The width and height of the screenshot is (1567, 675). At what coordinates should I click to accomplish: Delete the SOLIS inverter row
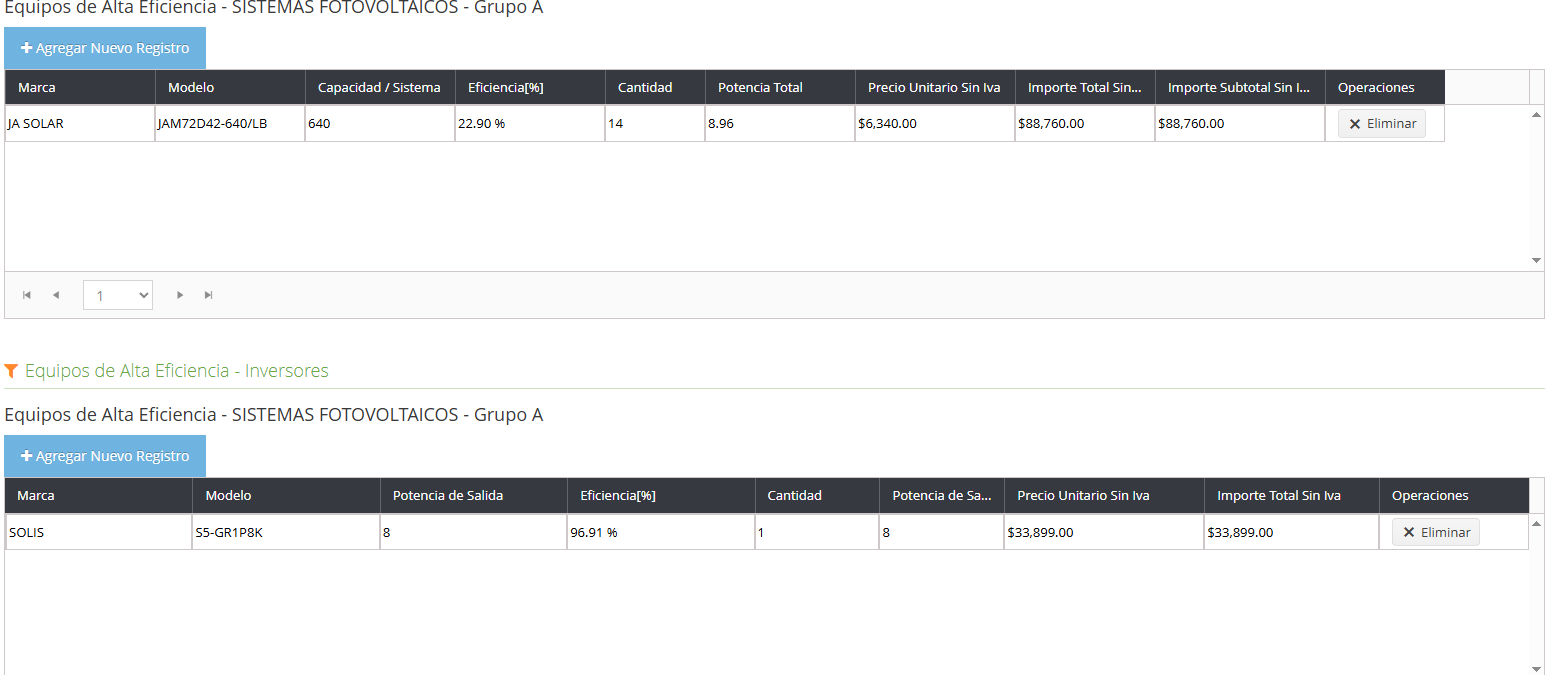point(1435,532)
